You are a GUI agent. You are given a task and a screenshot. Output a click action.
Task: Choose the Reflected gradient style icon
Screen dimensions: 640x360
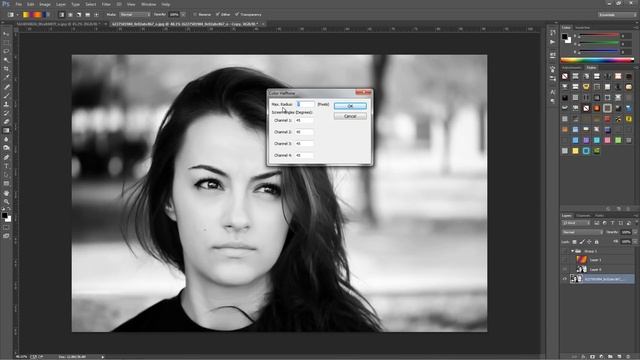[87, 15]
